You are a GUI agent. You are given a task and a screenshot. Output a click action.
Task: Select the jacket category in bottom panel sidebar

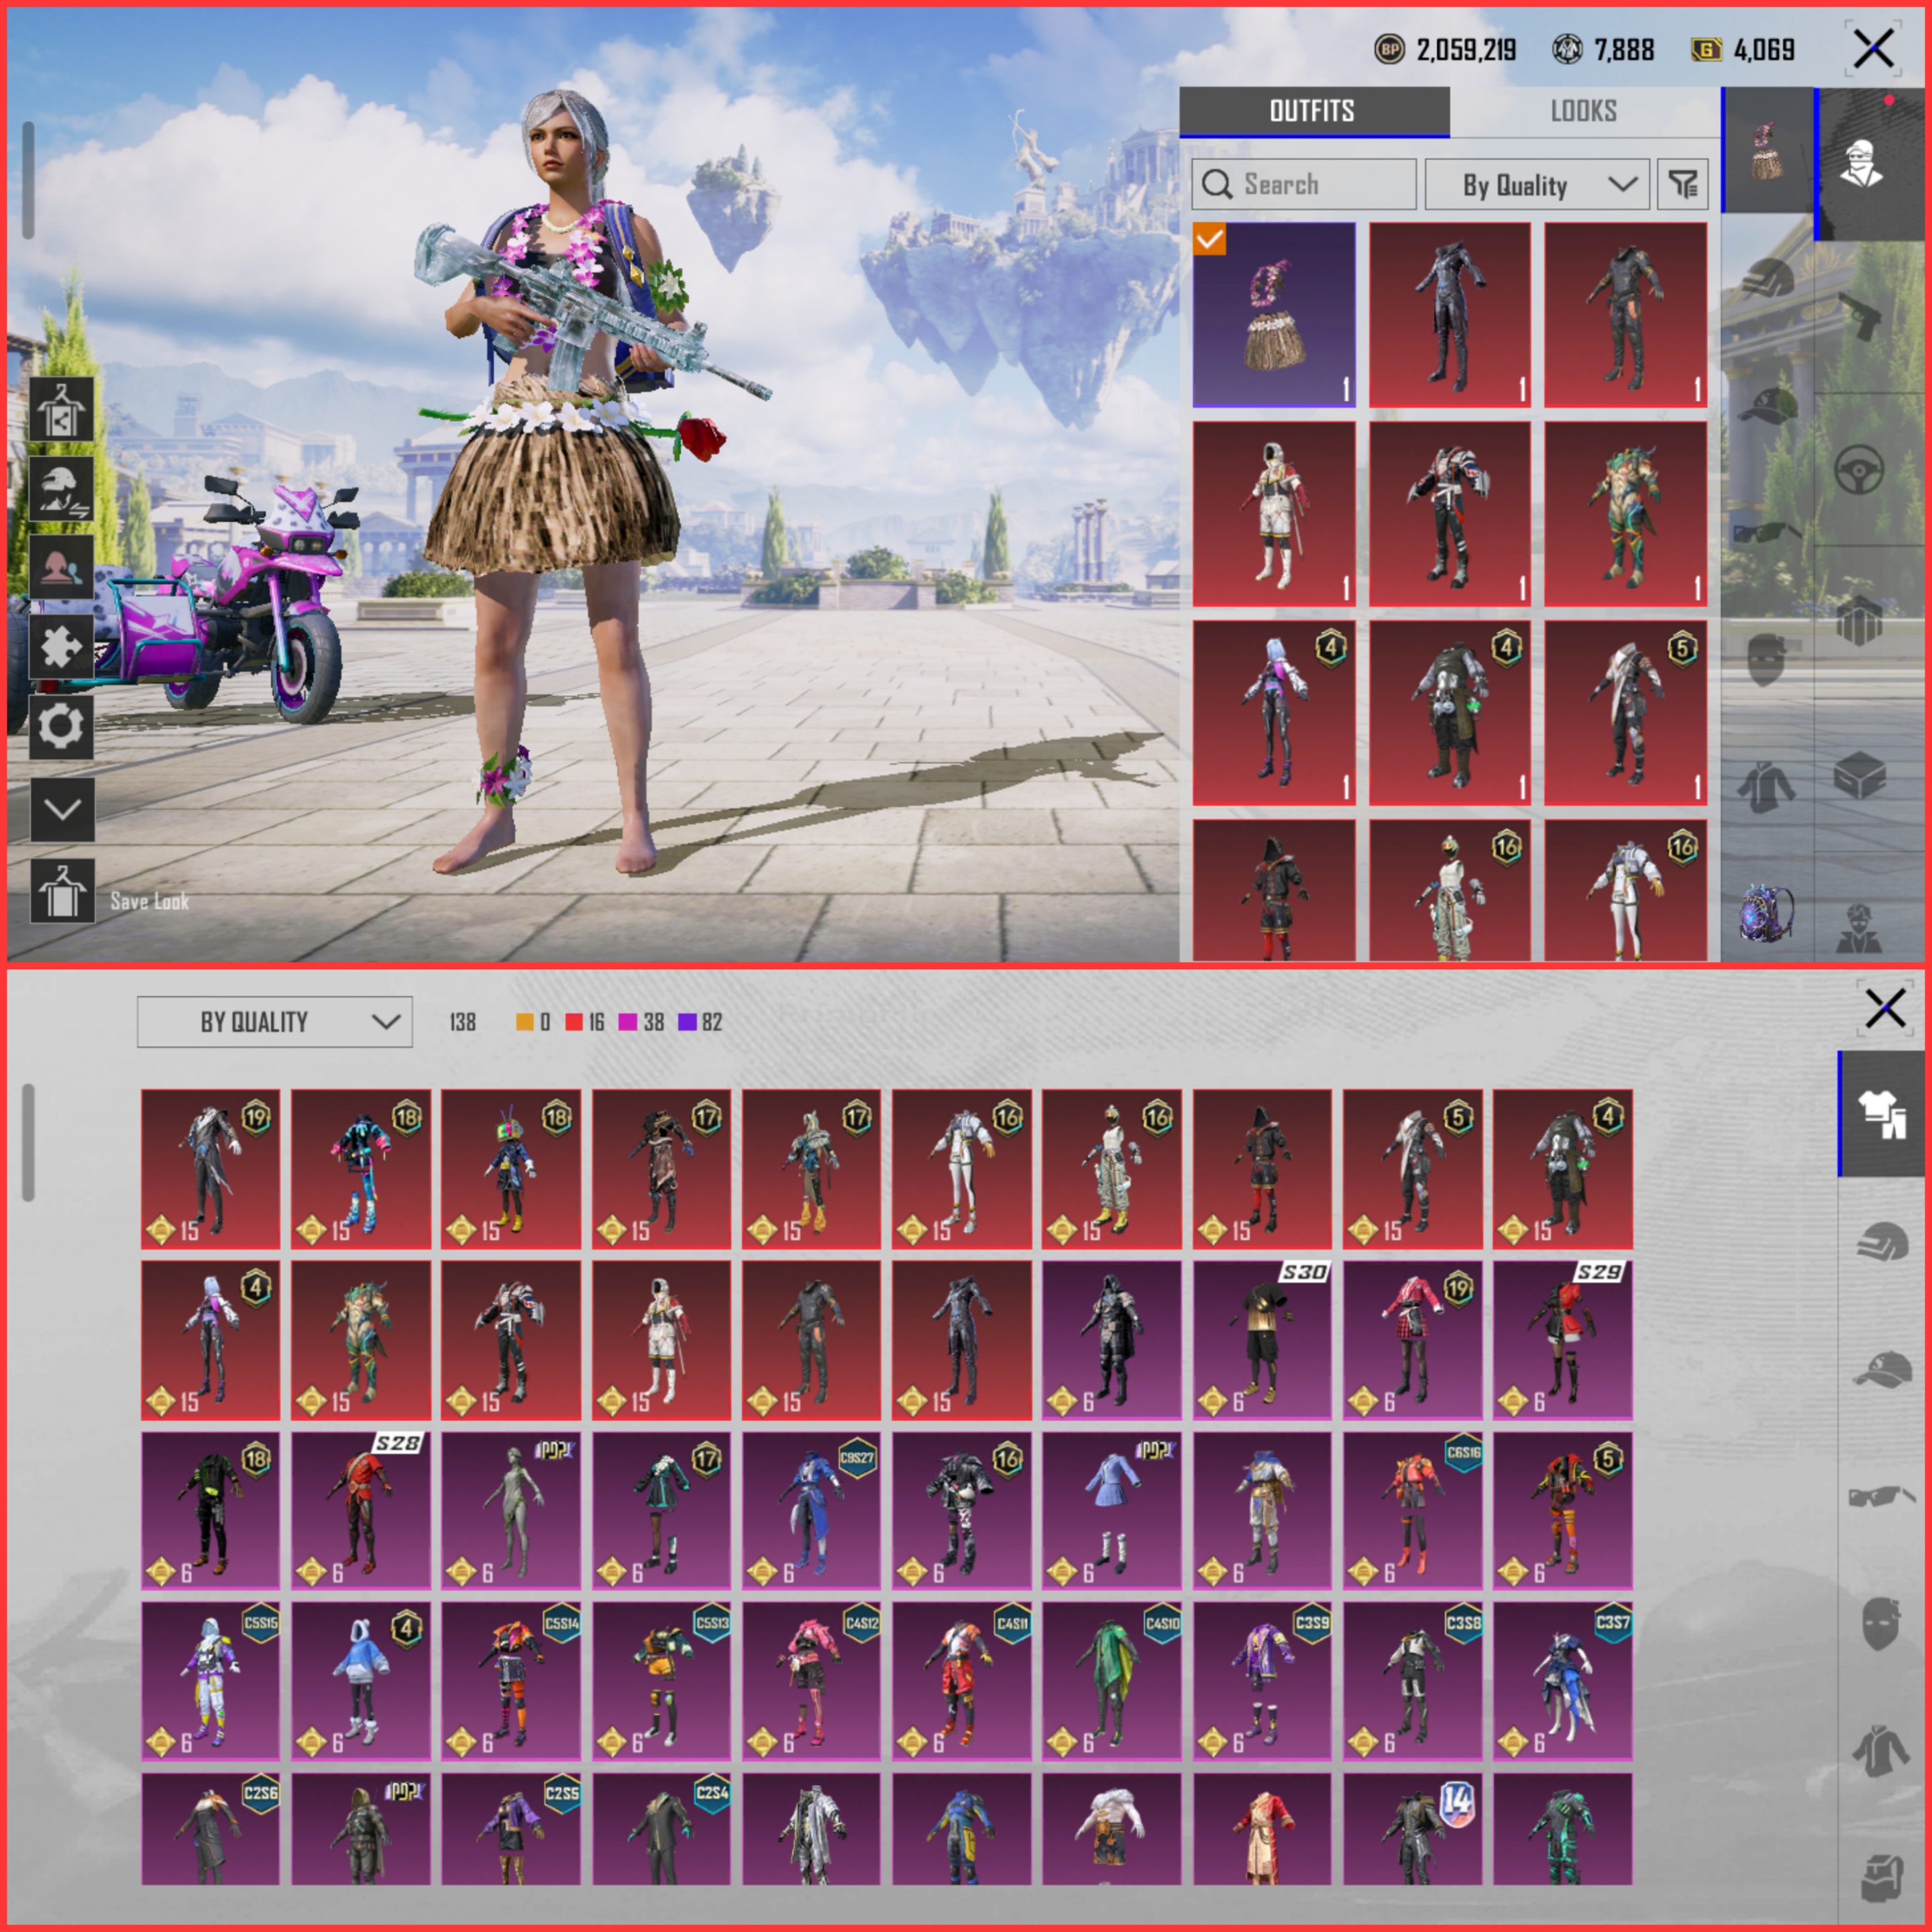click(1881, 1751)
